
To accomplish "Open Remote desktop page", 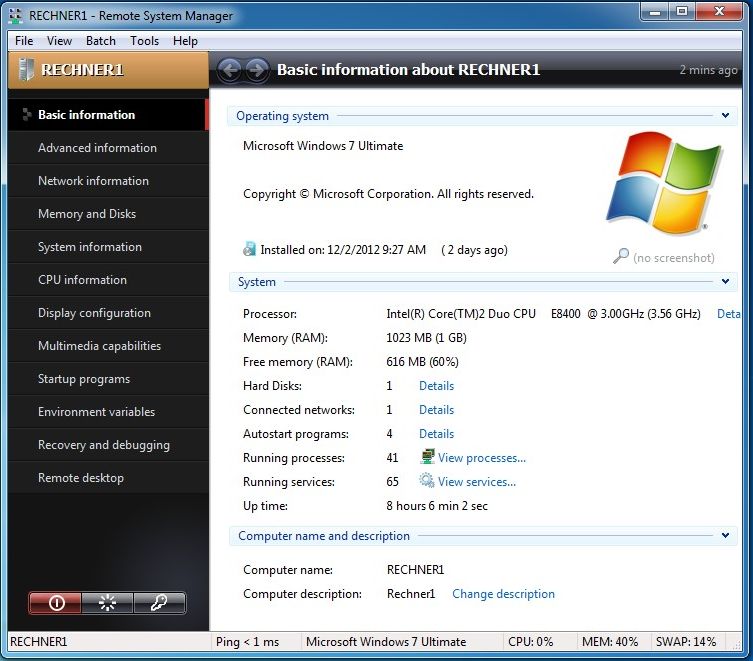I will 108,478.
